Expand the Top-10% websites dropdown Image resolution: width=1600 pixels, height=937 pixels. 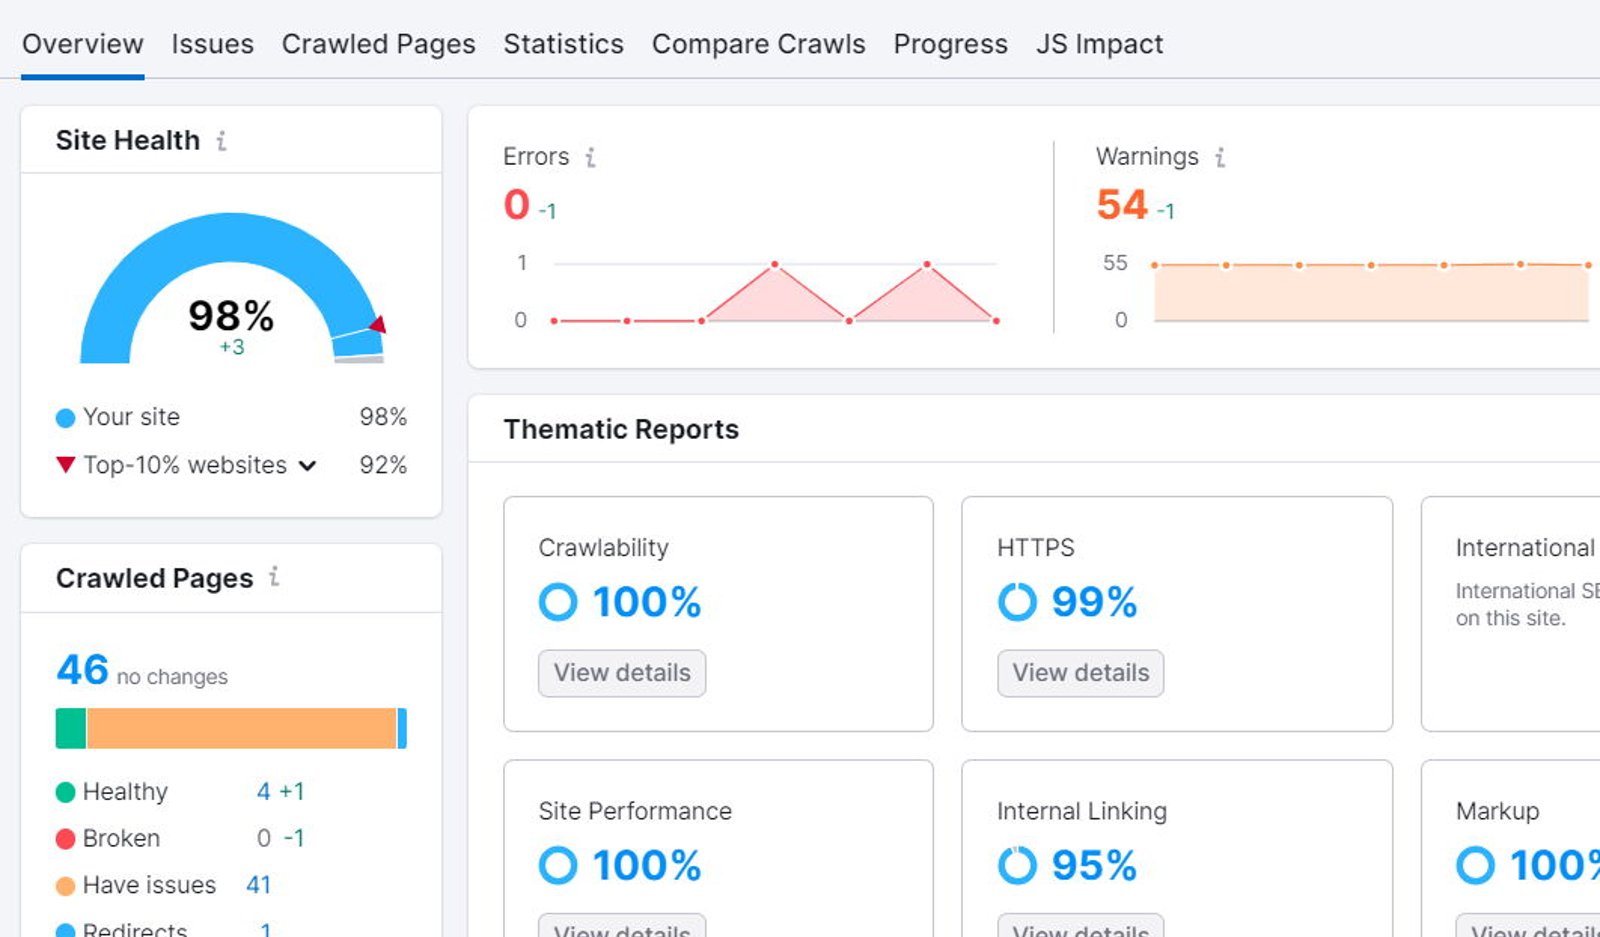308,465
